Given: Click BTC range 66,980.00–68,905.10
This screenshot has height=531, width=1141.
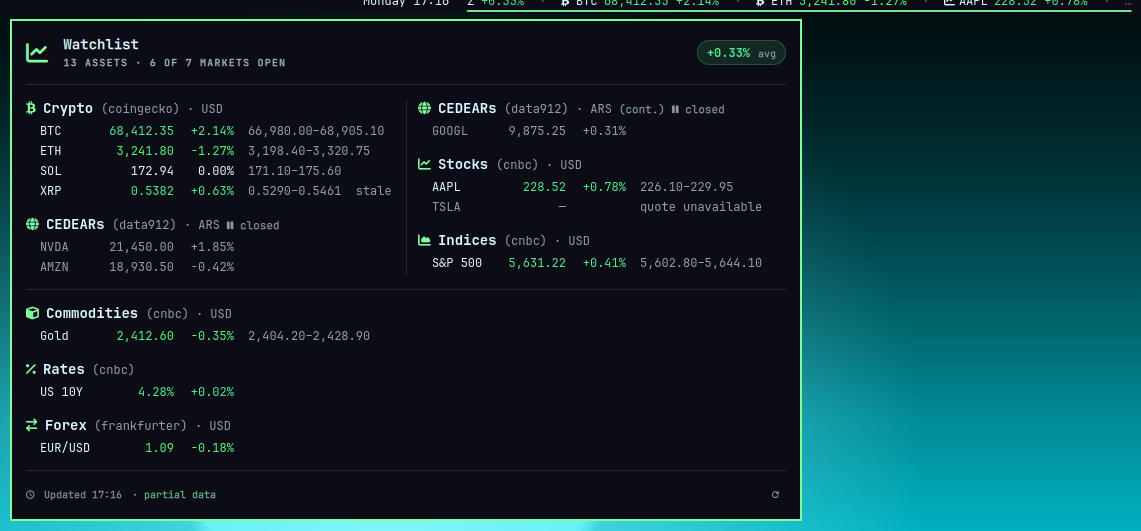Looking at the screenshot, I should [x=316, y=132].
